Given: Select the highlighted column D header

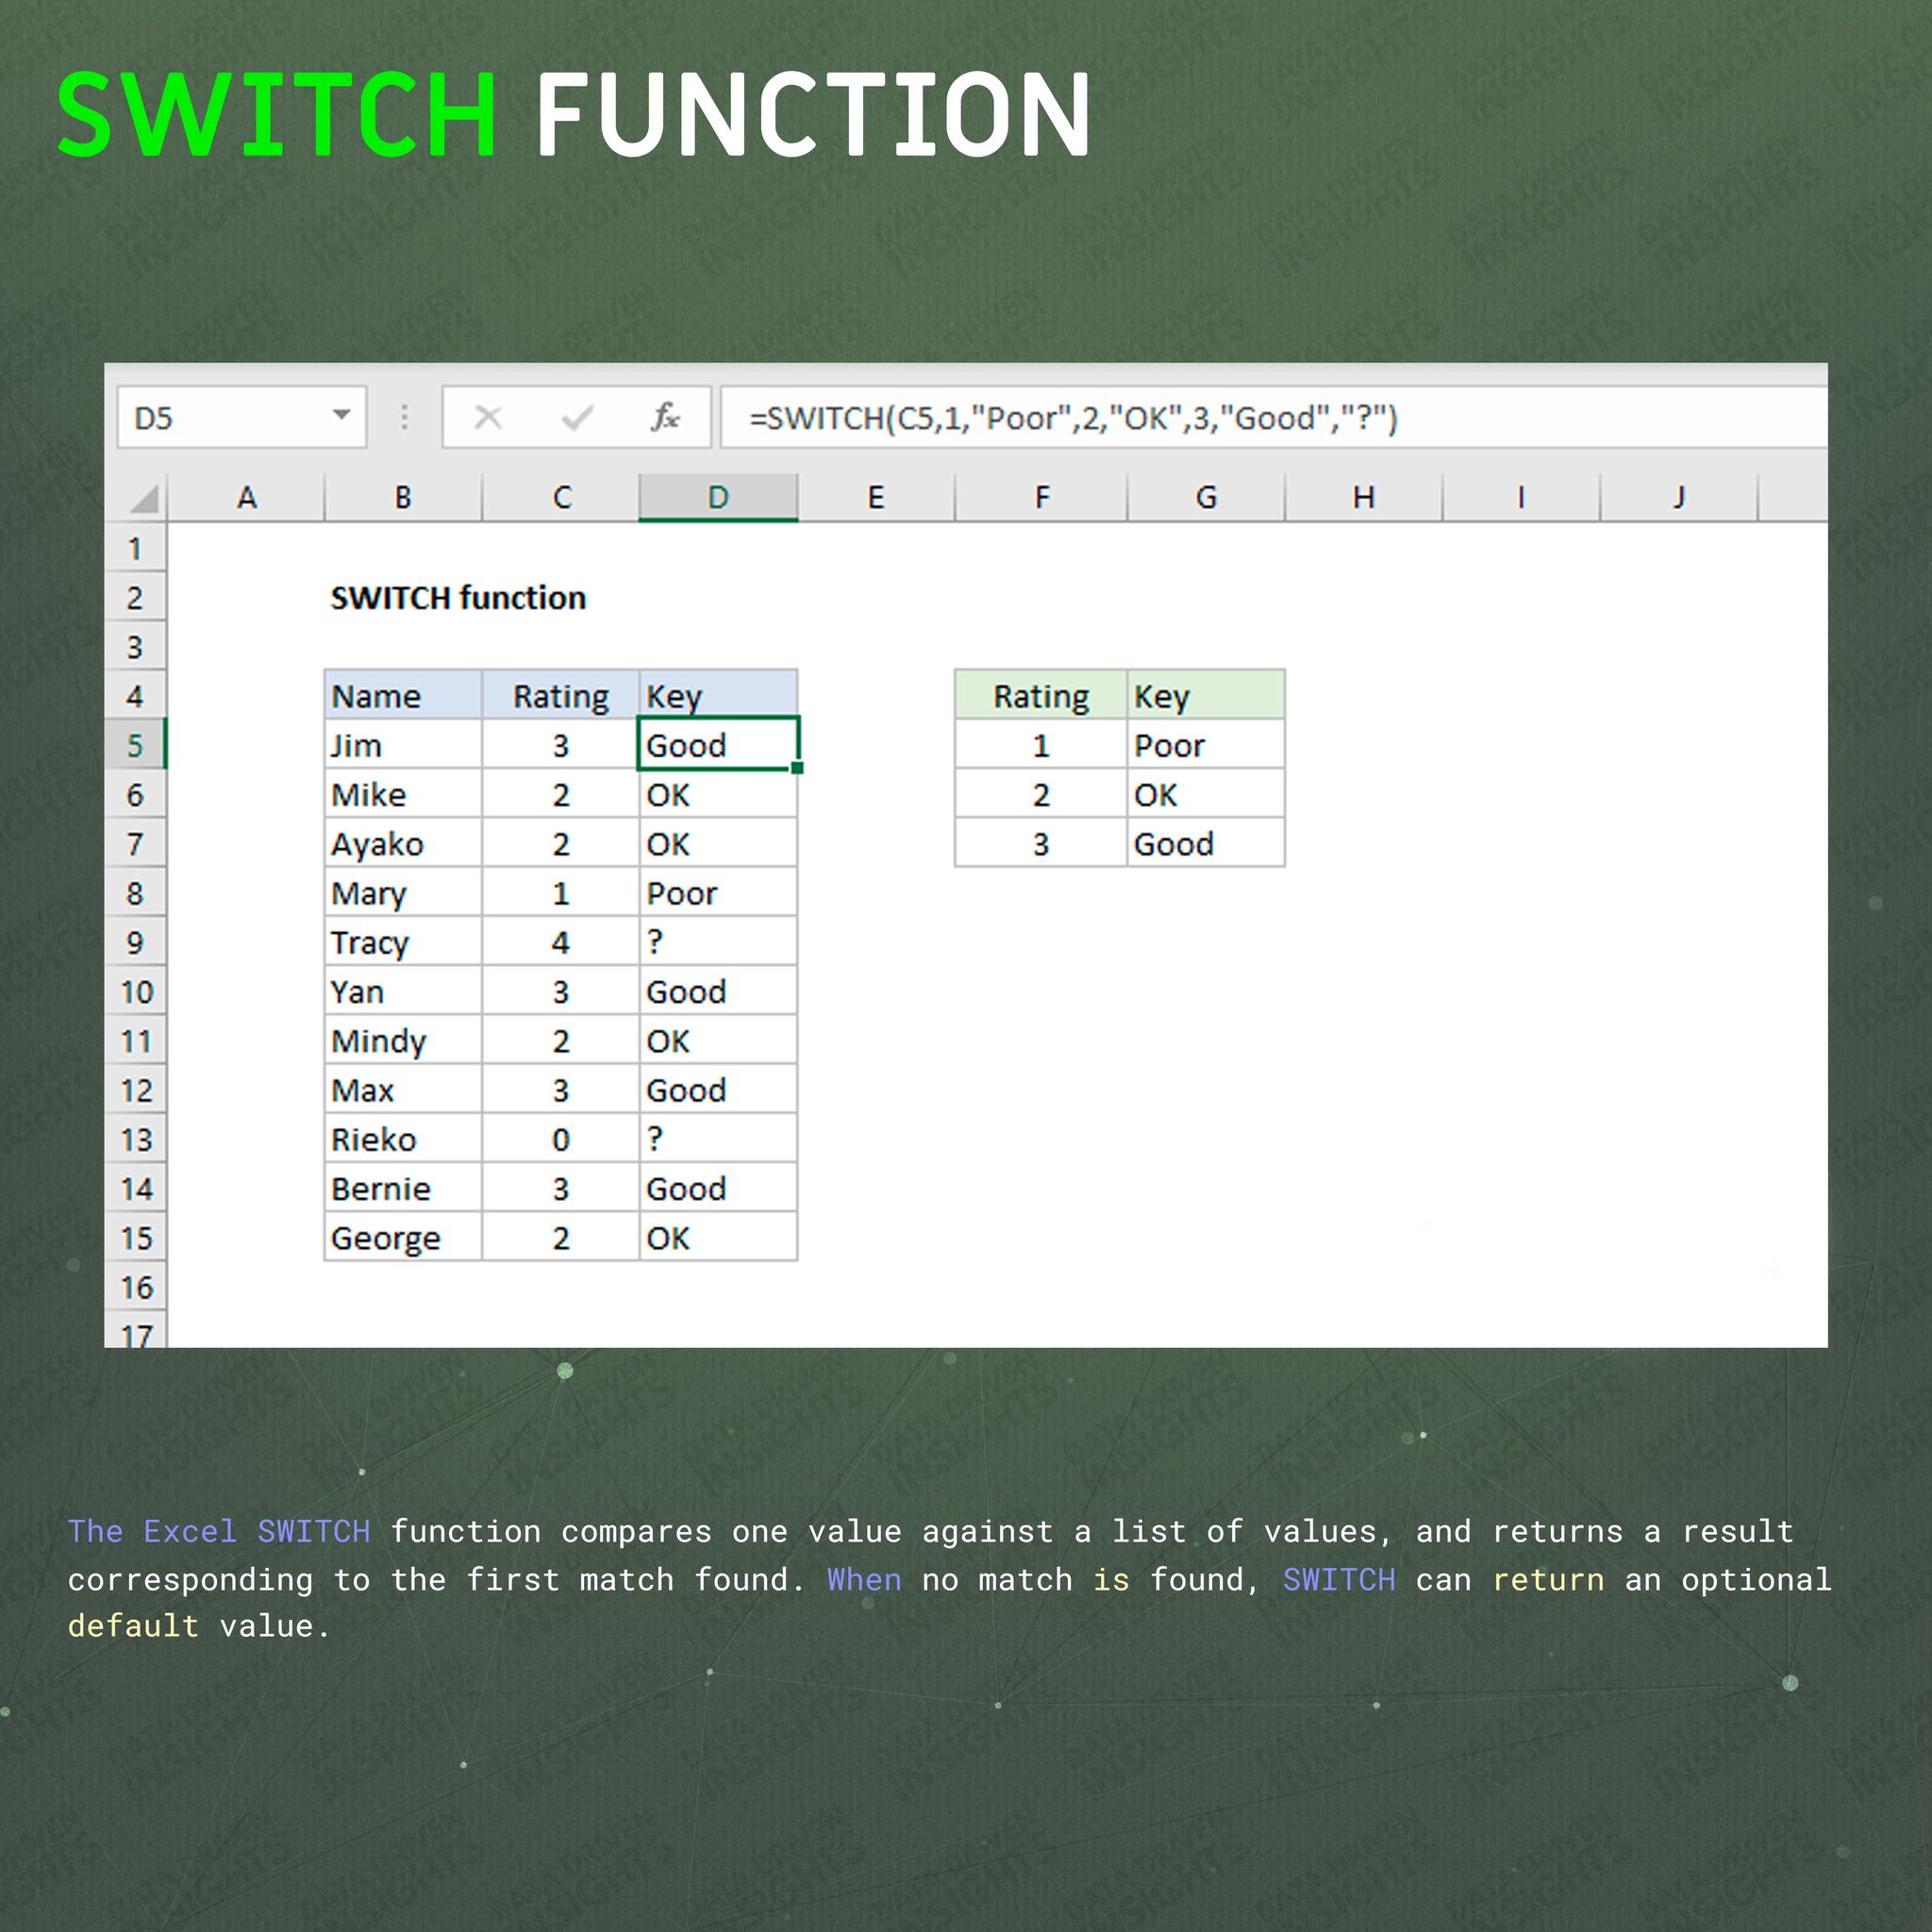Looking at the screenshot, I should point(718,498).
